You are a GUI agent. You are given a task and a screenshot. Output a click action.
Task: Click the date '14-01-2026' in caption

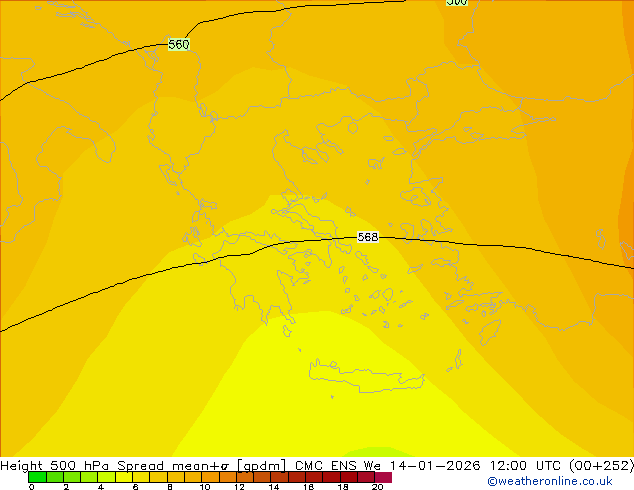[435, 466]
